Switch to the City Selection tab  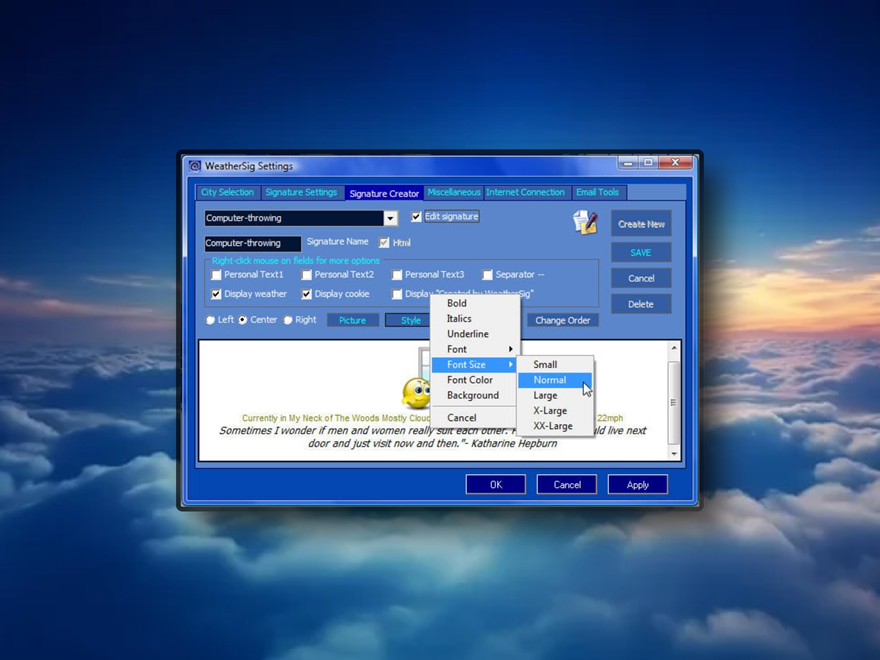(x=228, y=192)
